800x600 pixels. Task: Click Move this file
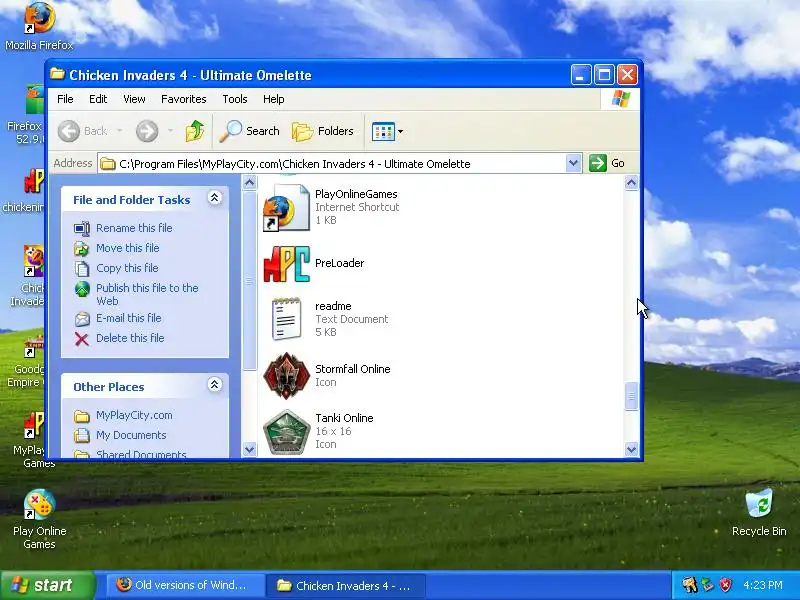[128, 248]
